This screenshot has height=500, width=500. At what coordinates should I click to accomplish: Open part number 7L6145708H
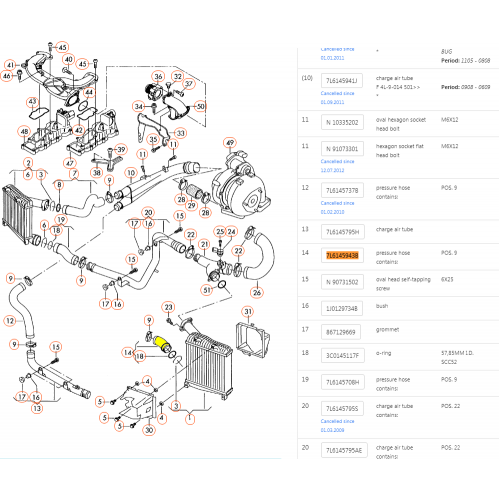point(343,382)
